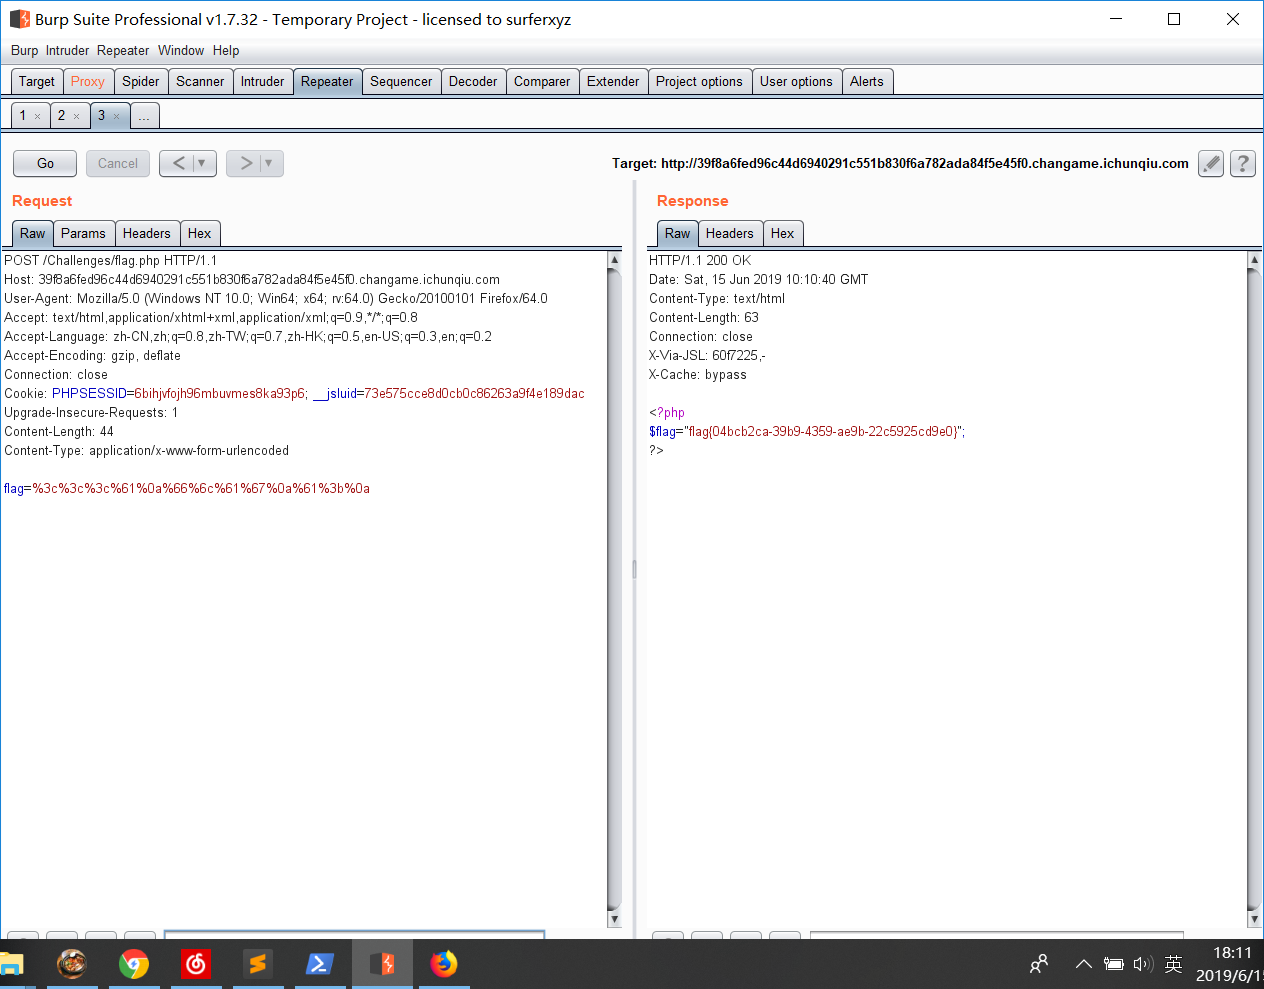Screen dimensions: 1264x989
Task: Open Firefox from the taskbar
Action: [444, 964]
